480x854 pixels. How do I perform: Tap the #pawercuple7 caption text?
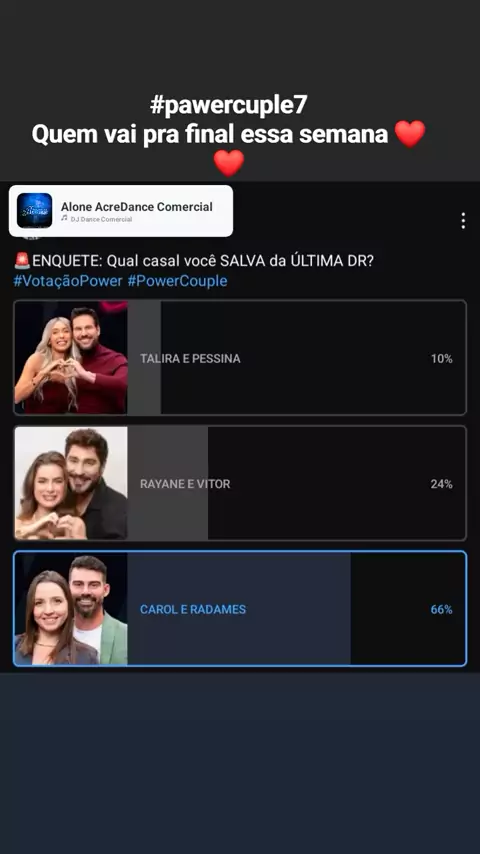coord(229,106)
